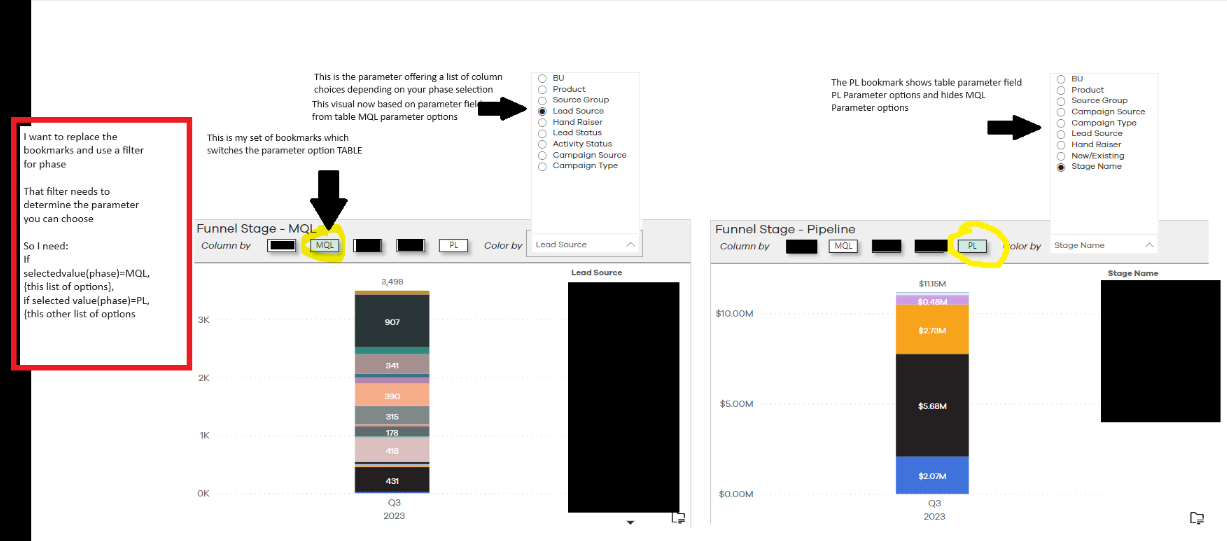The width and height of the screenshot is (1227, 541).
Task: Click the $2.07M blue segment of Pipeline bar
Action: pyautogui.click(x=934, y=475)
